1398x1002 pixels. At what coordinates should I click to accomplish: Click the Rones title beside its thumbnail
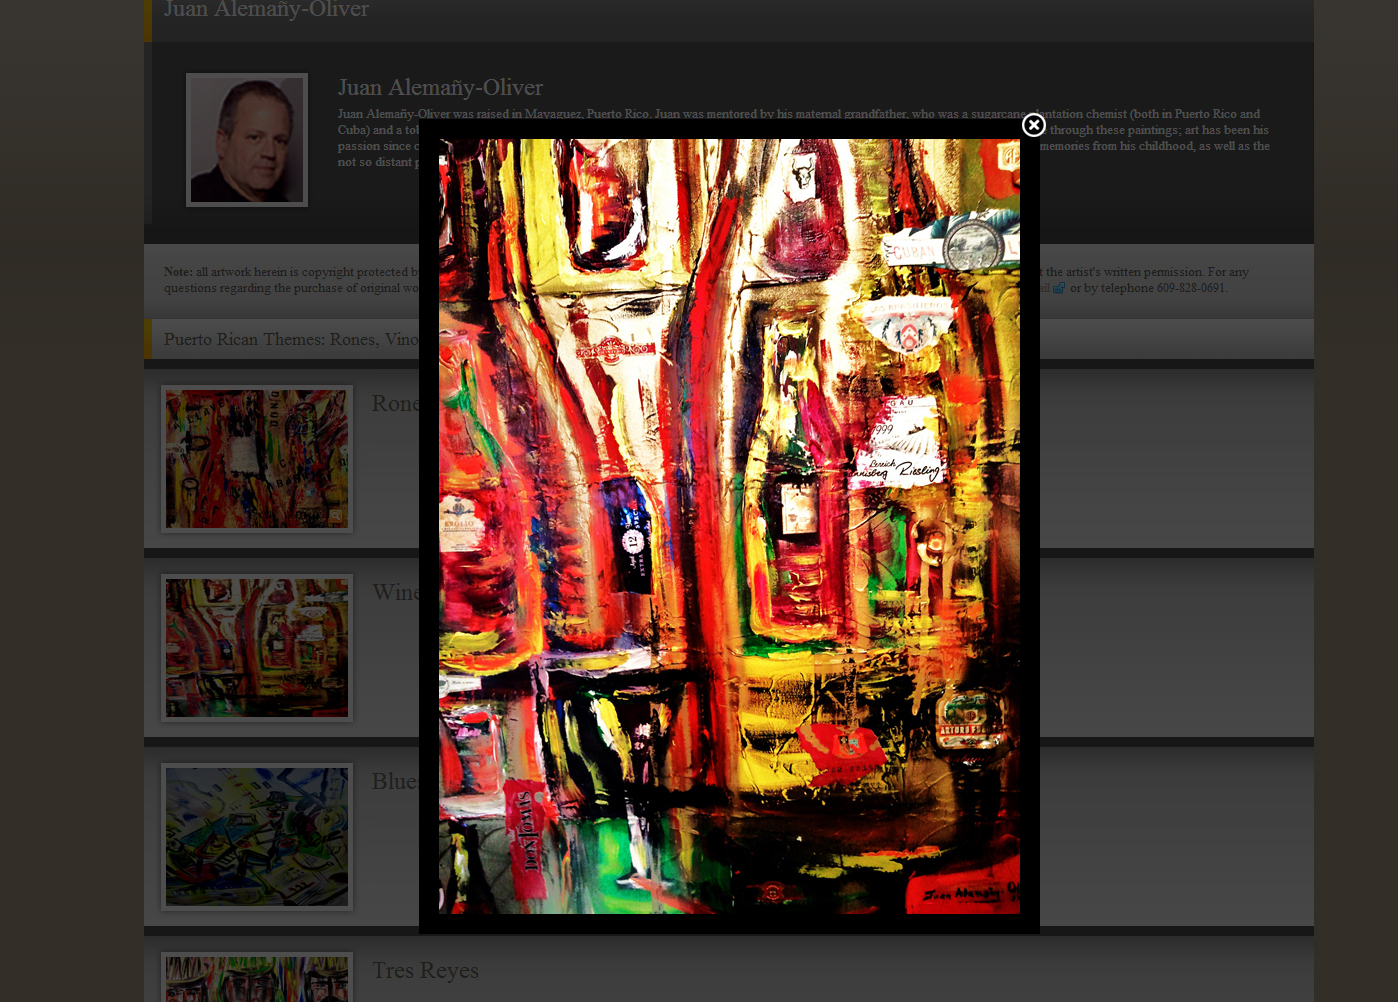(395, 404)
